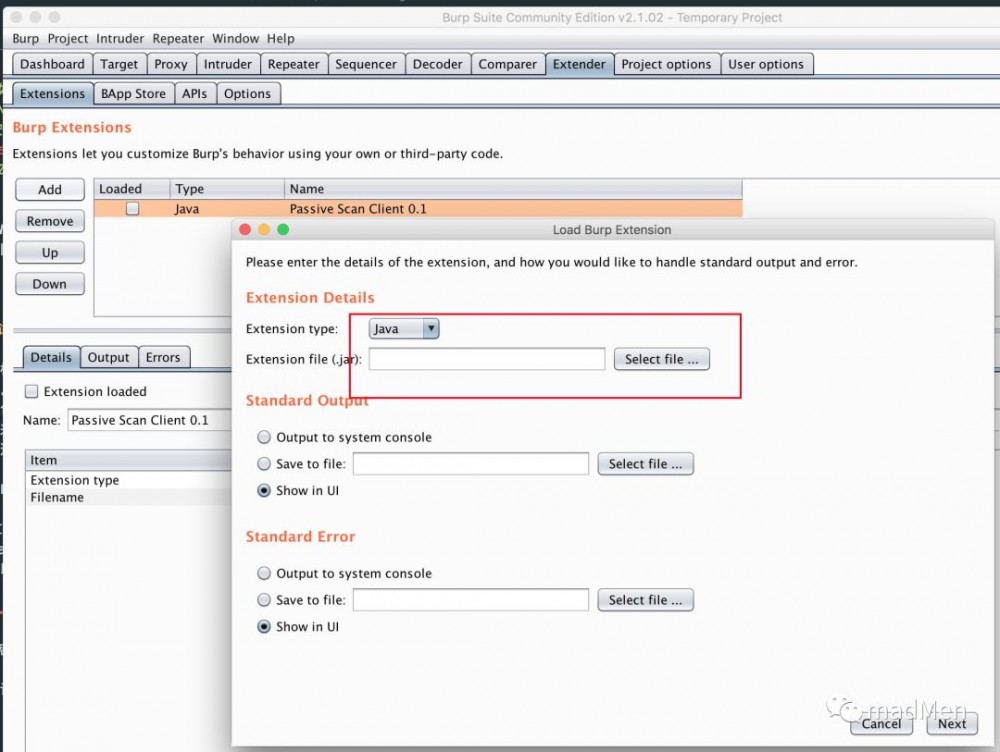The height and width of the screenshot is (752, 1000).
Task: Close the Load Burp Extension dialog
Action: pos(245,230)
